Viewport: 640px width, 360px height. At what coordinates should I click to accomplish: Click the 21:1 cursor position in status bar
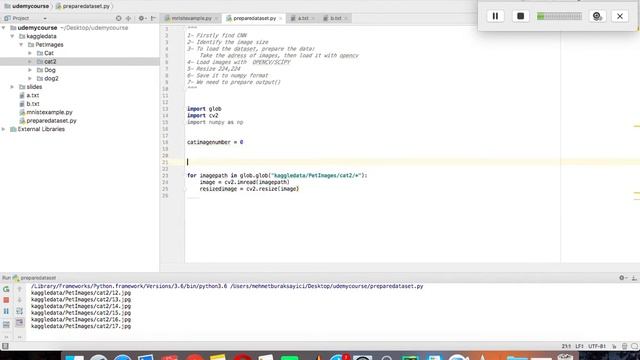coord(566,346)
